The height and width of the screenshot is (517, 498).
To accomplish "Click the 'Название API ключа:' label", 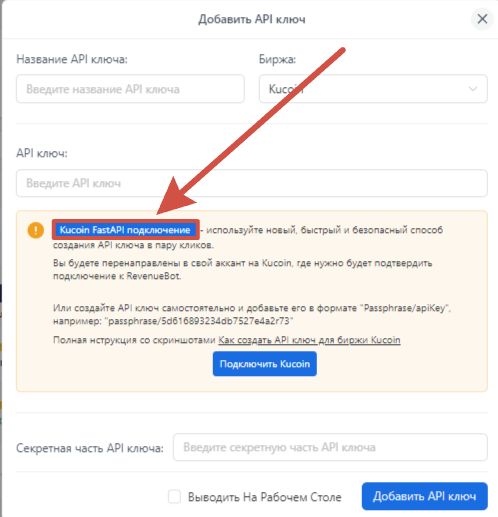I will tap(72, 59).
